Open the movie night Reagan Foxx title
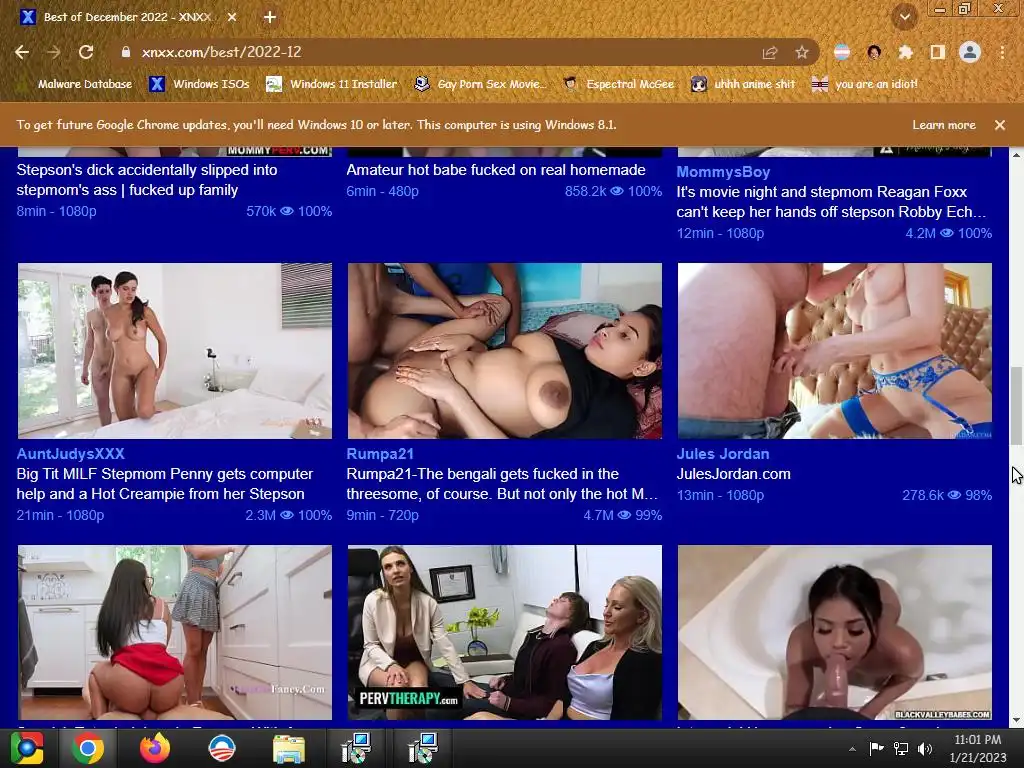Screen dimensions: 1024x768 831,202
